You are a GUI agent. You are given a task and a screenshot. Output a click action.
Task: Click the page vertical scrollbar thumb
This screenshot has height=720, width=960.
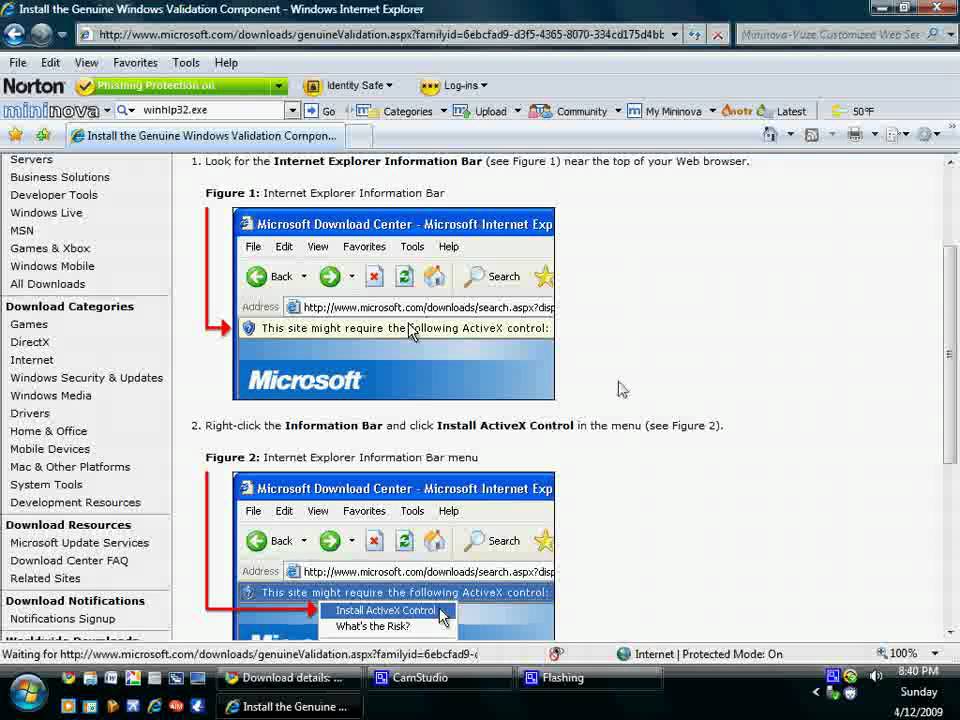pyautogui.click(x=949, y=354)
